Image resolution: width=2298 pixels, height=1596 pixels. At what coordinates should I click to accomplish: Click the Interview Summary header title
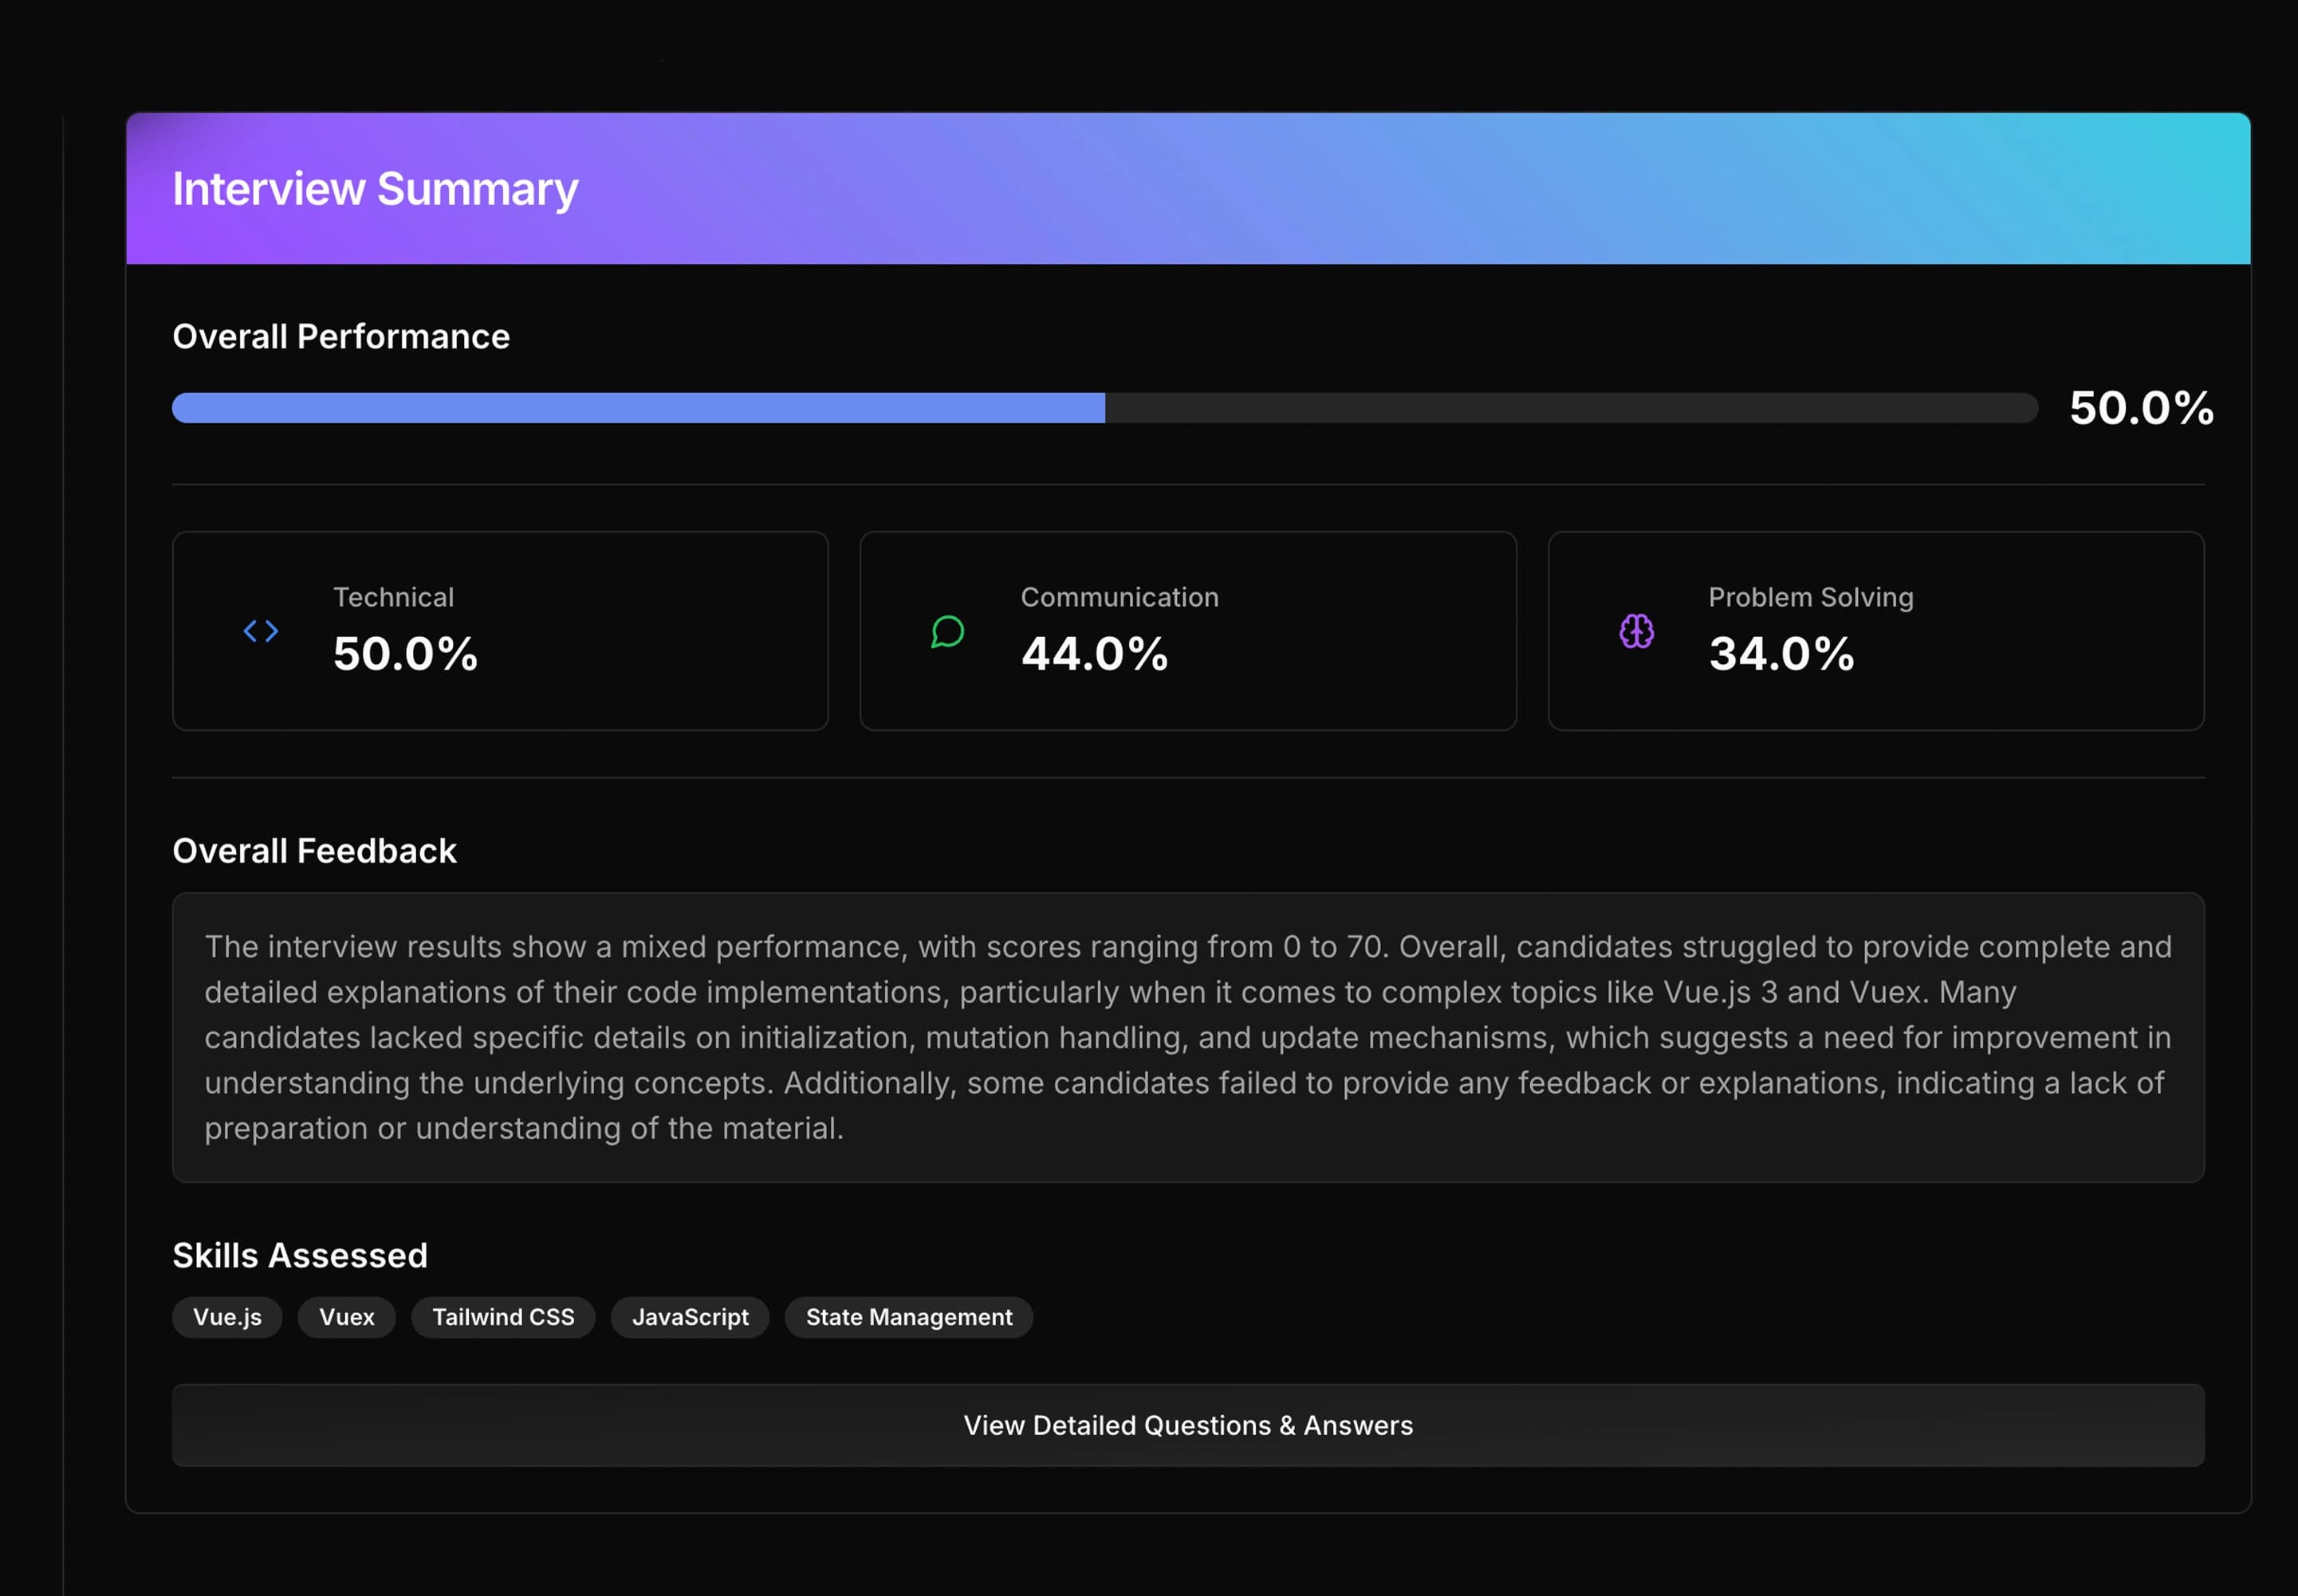(375, 189)
